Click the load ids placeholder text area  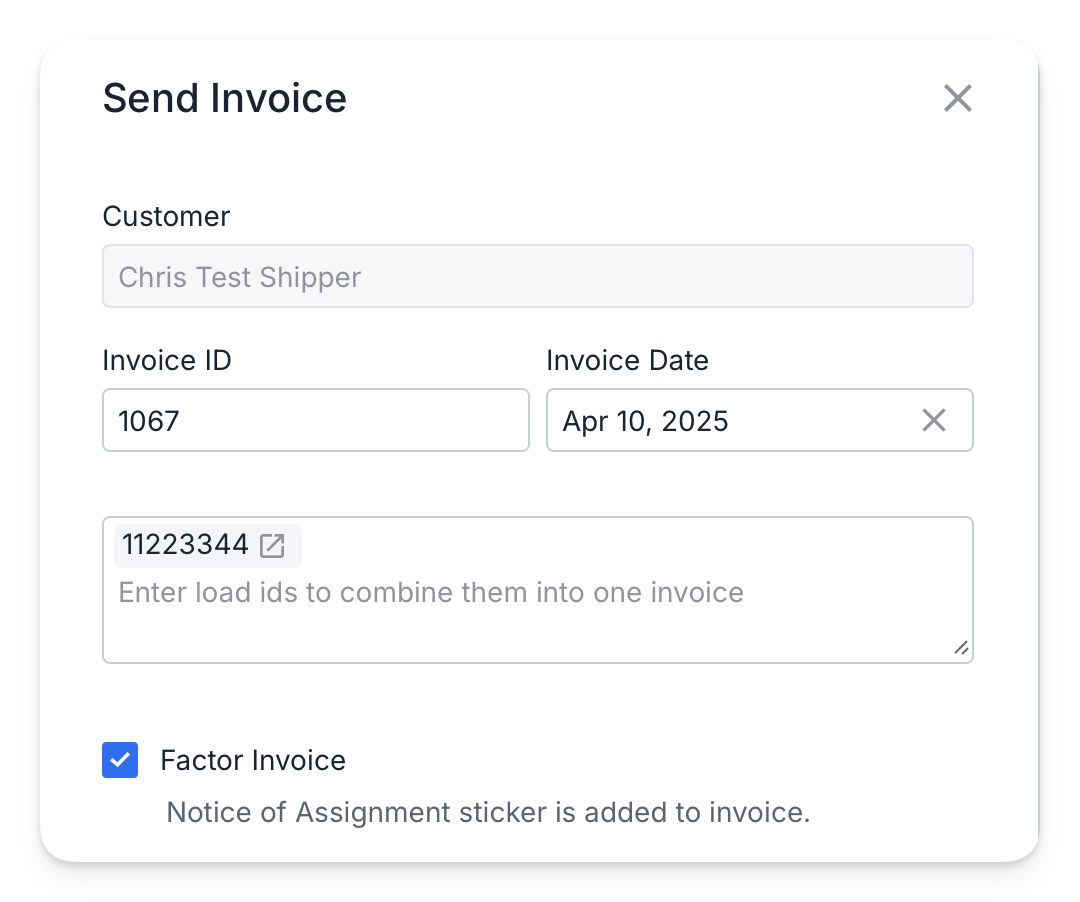tap(431, 592)
